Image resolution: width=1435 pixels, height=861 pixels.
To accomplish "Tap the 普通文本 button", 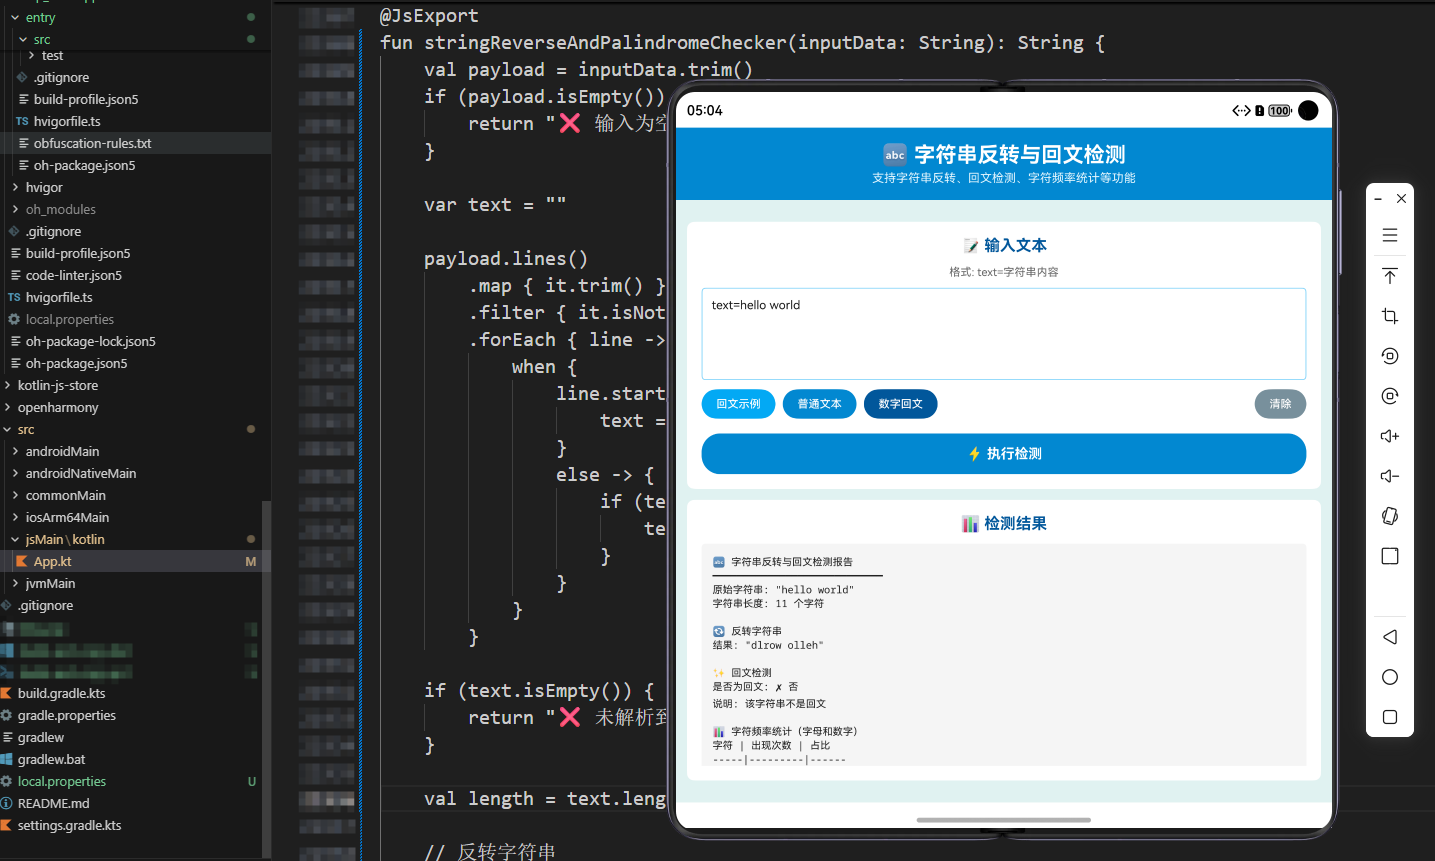I will [x=819, y=404].
